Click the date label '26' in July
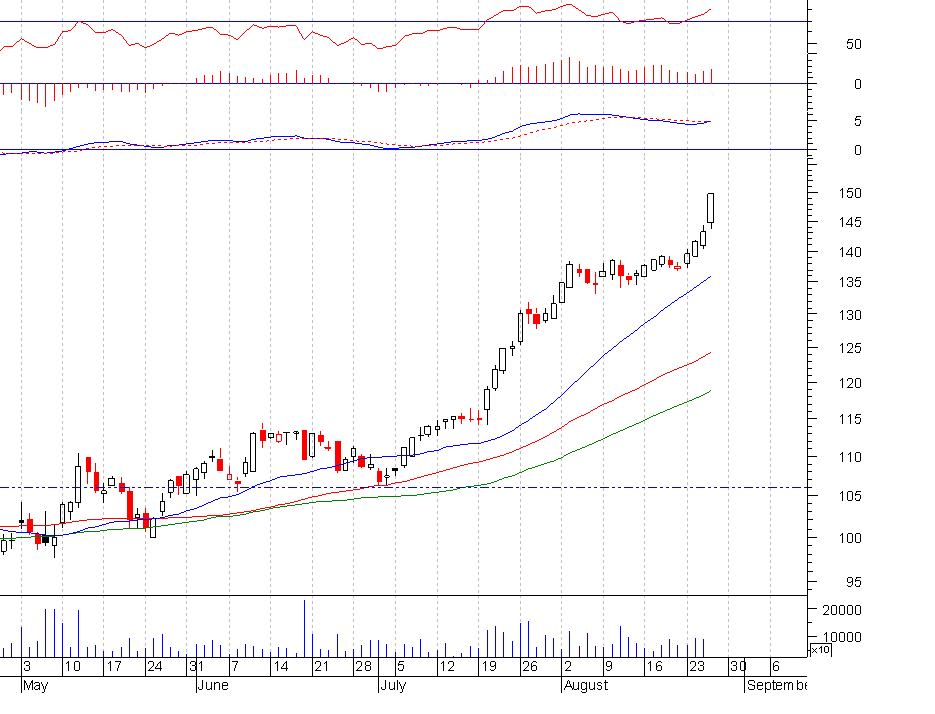The image size is (935, 714). point(530,666)
